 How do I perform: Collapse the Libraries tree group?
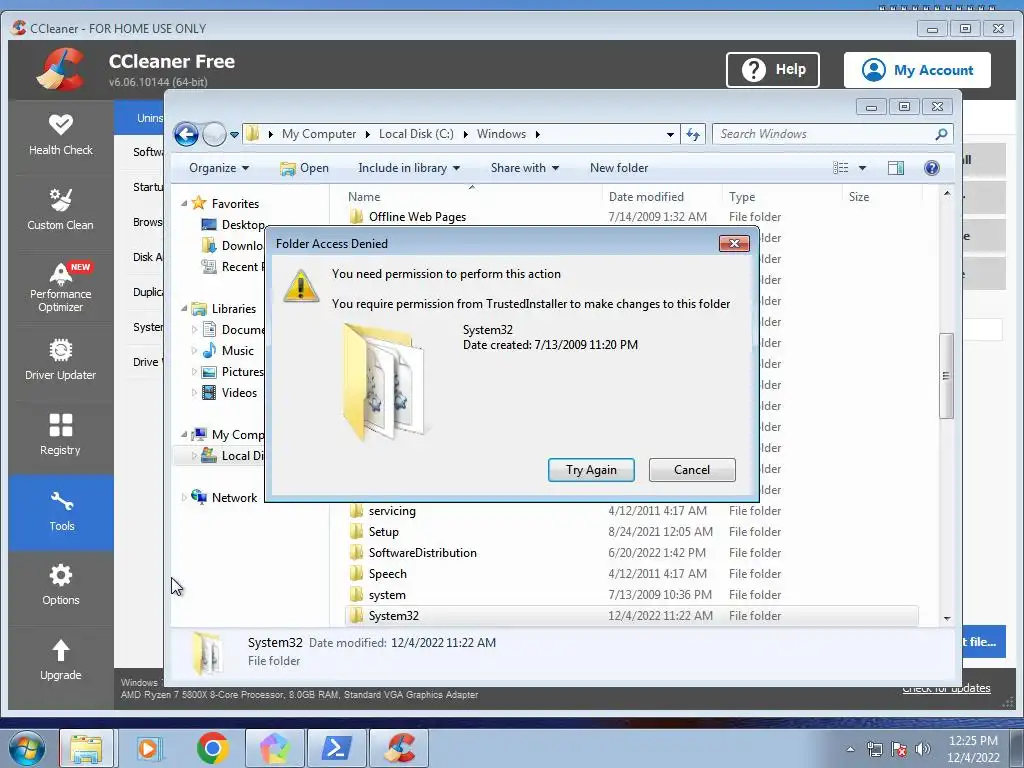tap(184, 308)
